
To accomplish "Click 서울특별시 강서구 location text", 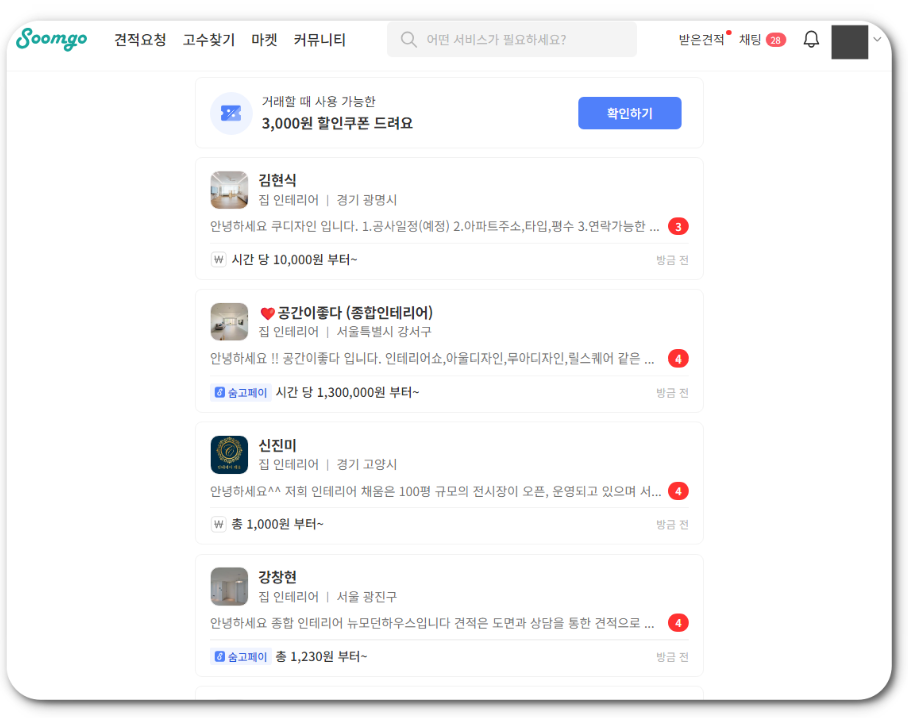I will (x=384, y=332).
